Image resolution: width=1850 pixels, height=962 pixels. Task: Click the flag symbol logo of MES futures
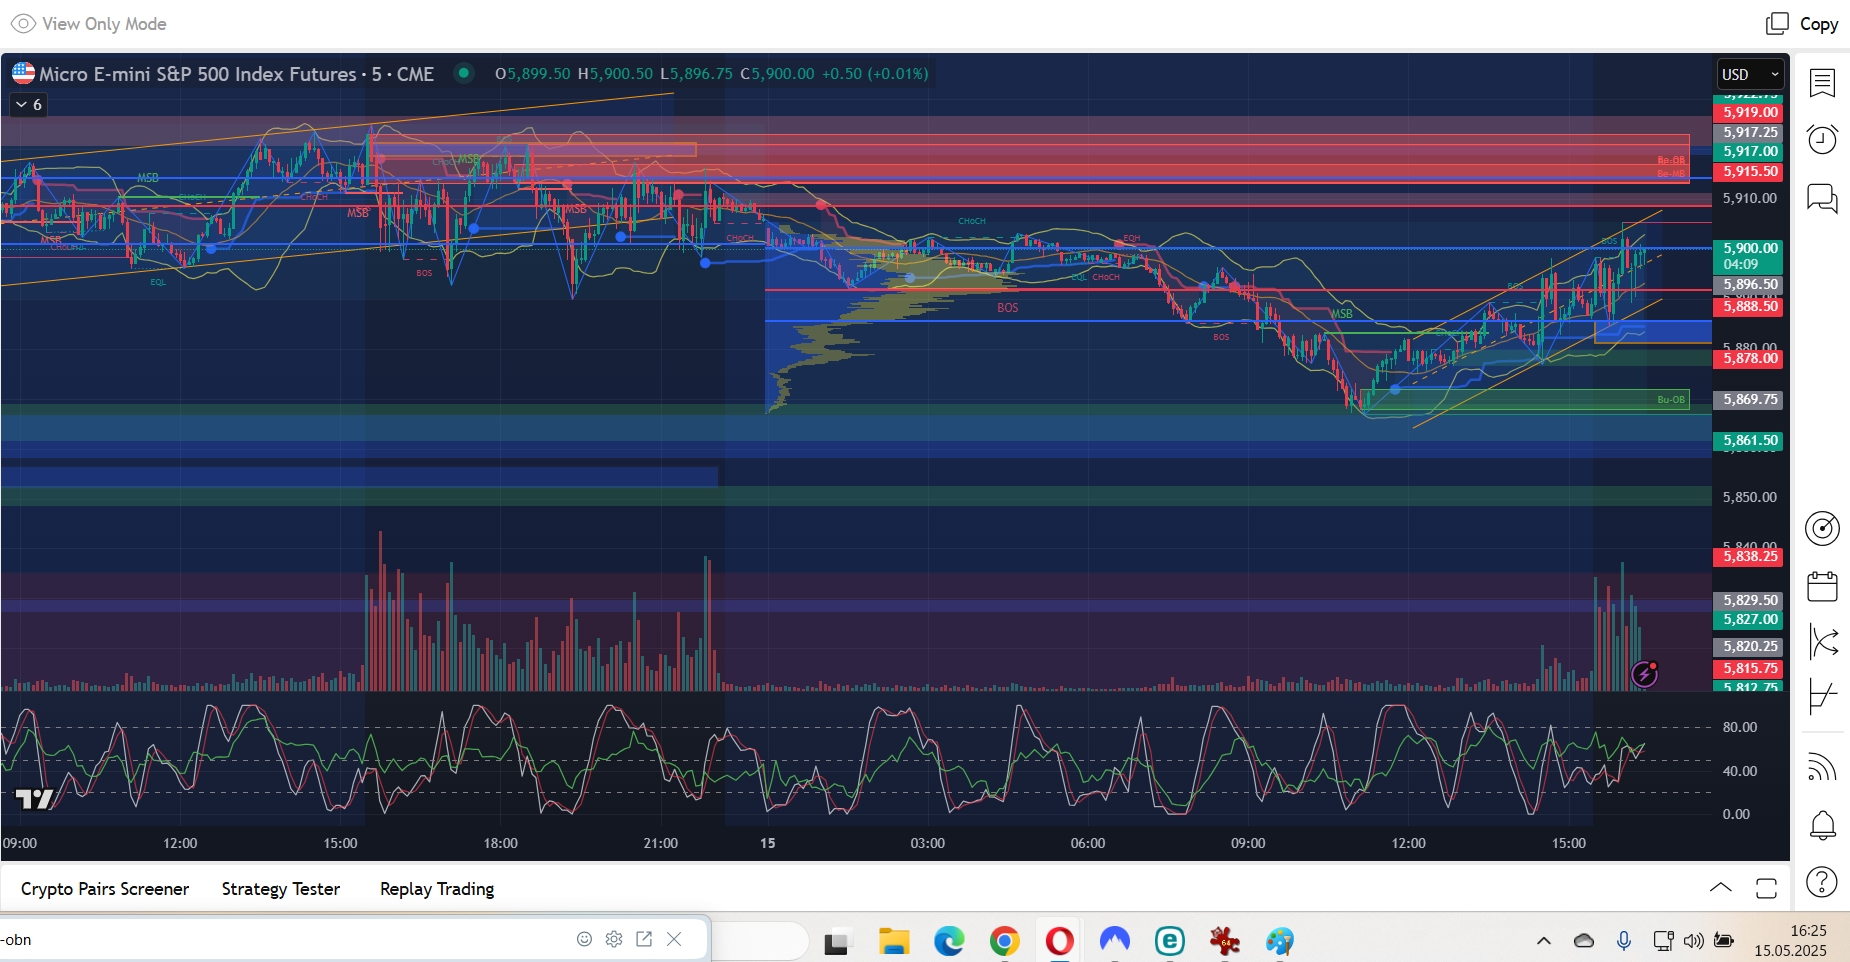tap(23, 73)
